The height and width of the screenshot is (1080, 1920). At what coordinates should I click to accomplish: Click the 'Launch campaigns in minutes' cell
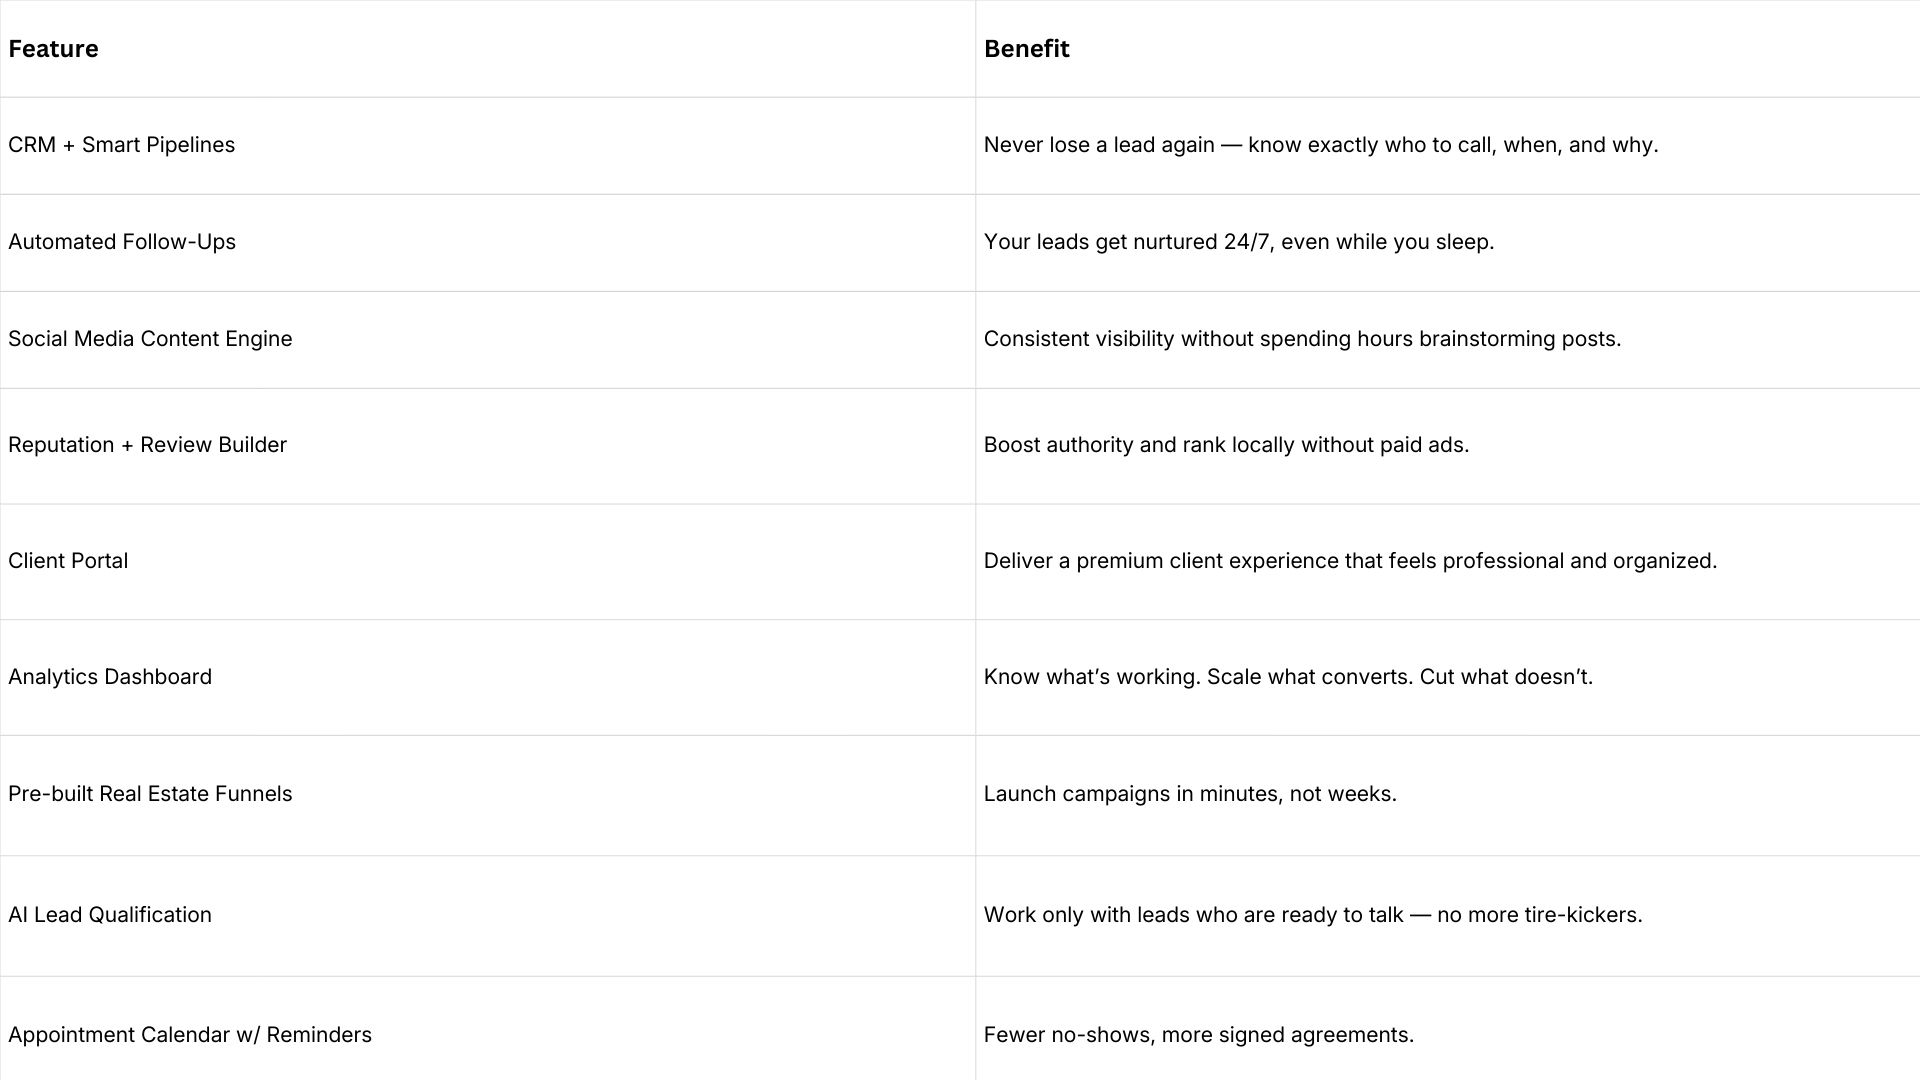[1190, 794]
